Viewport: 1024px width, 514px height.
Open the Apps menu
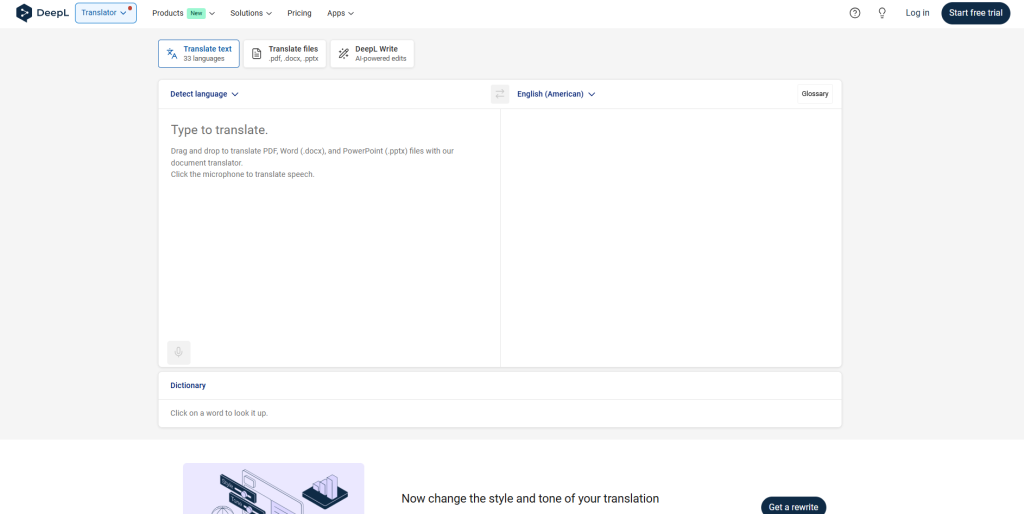(340, 13)
